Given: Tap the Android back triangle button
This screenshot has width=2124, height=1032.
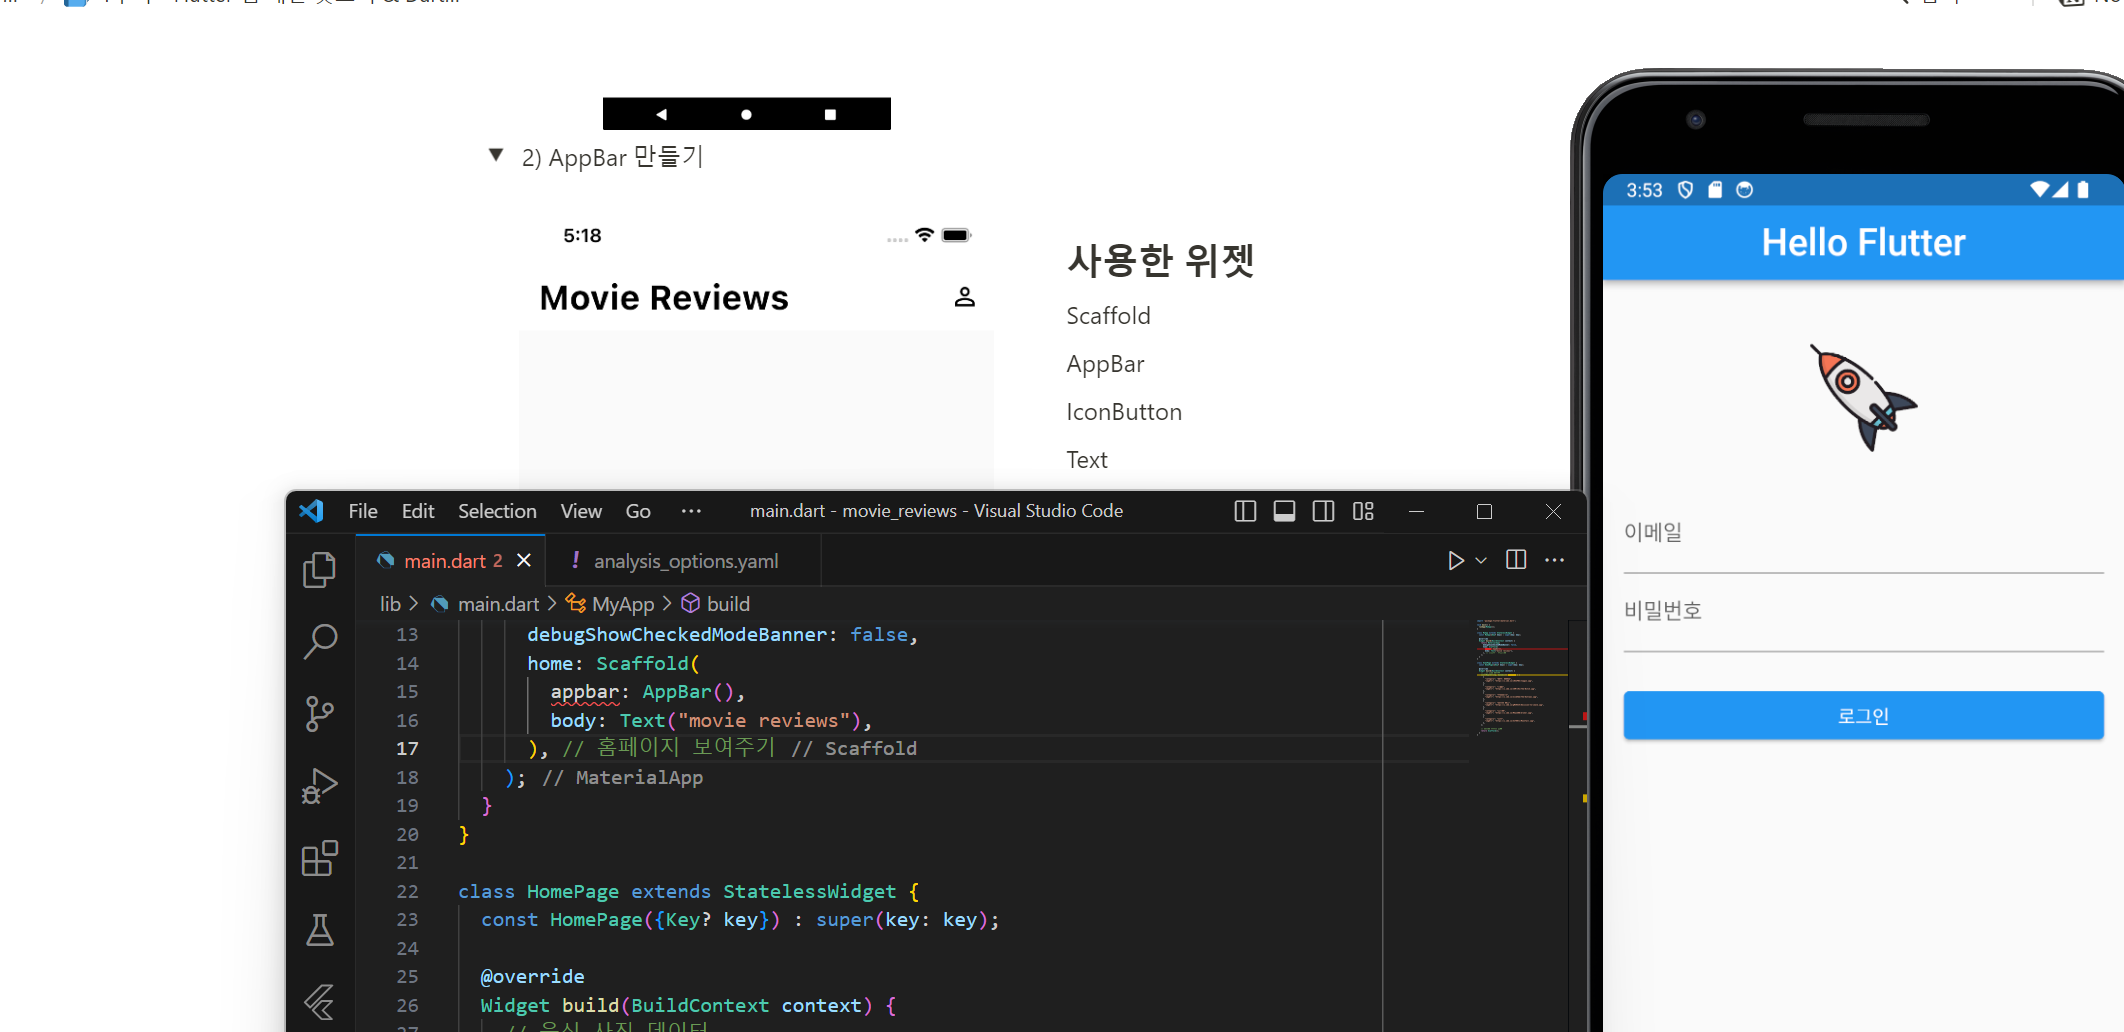Looking at the screenshot, I should point(661,114).
